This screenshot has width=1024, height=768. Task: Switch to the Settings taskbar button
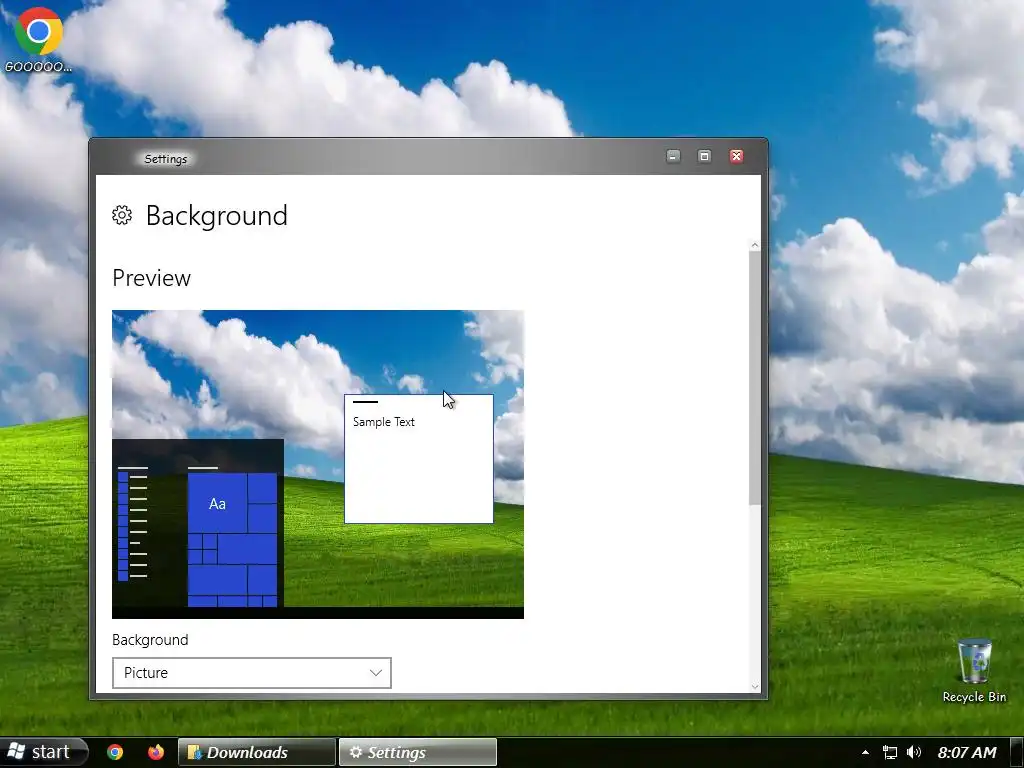pos(418,752)
